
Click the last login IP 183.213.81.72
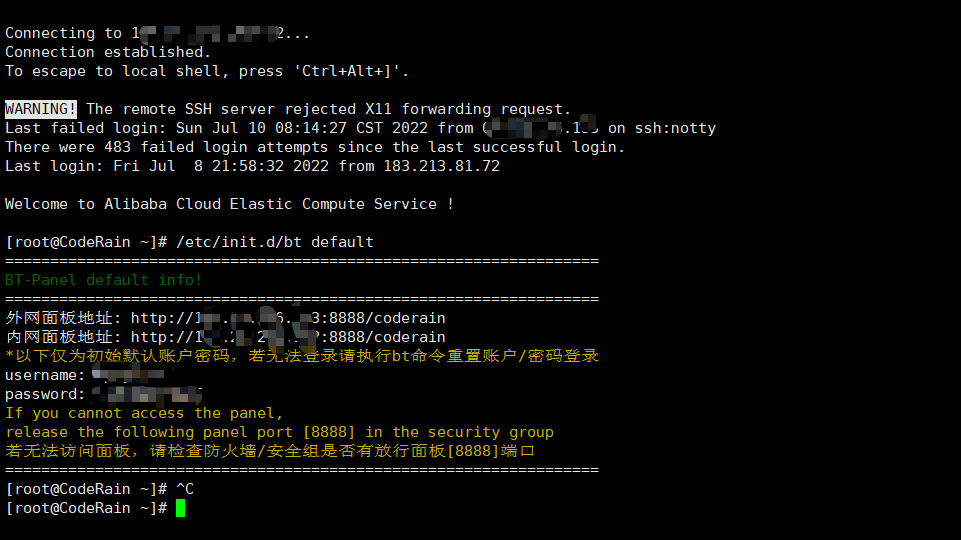(x=441, y=166)
